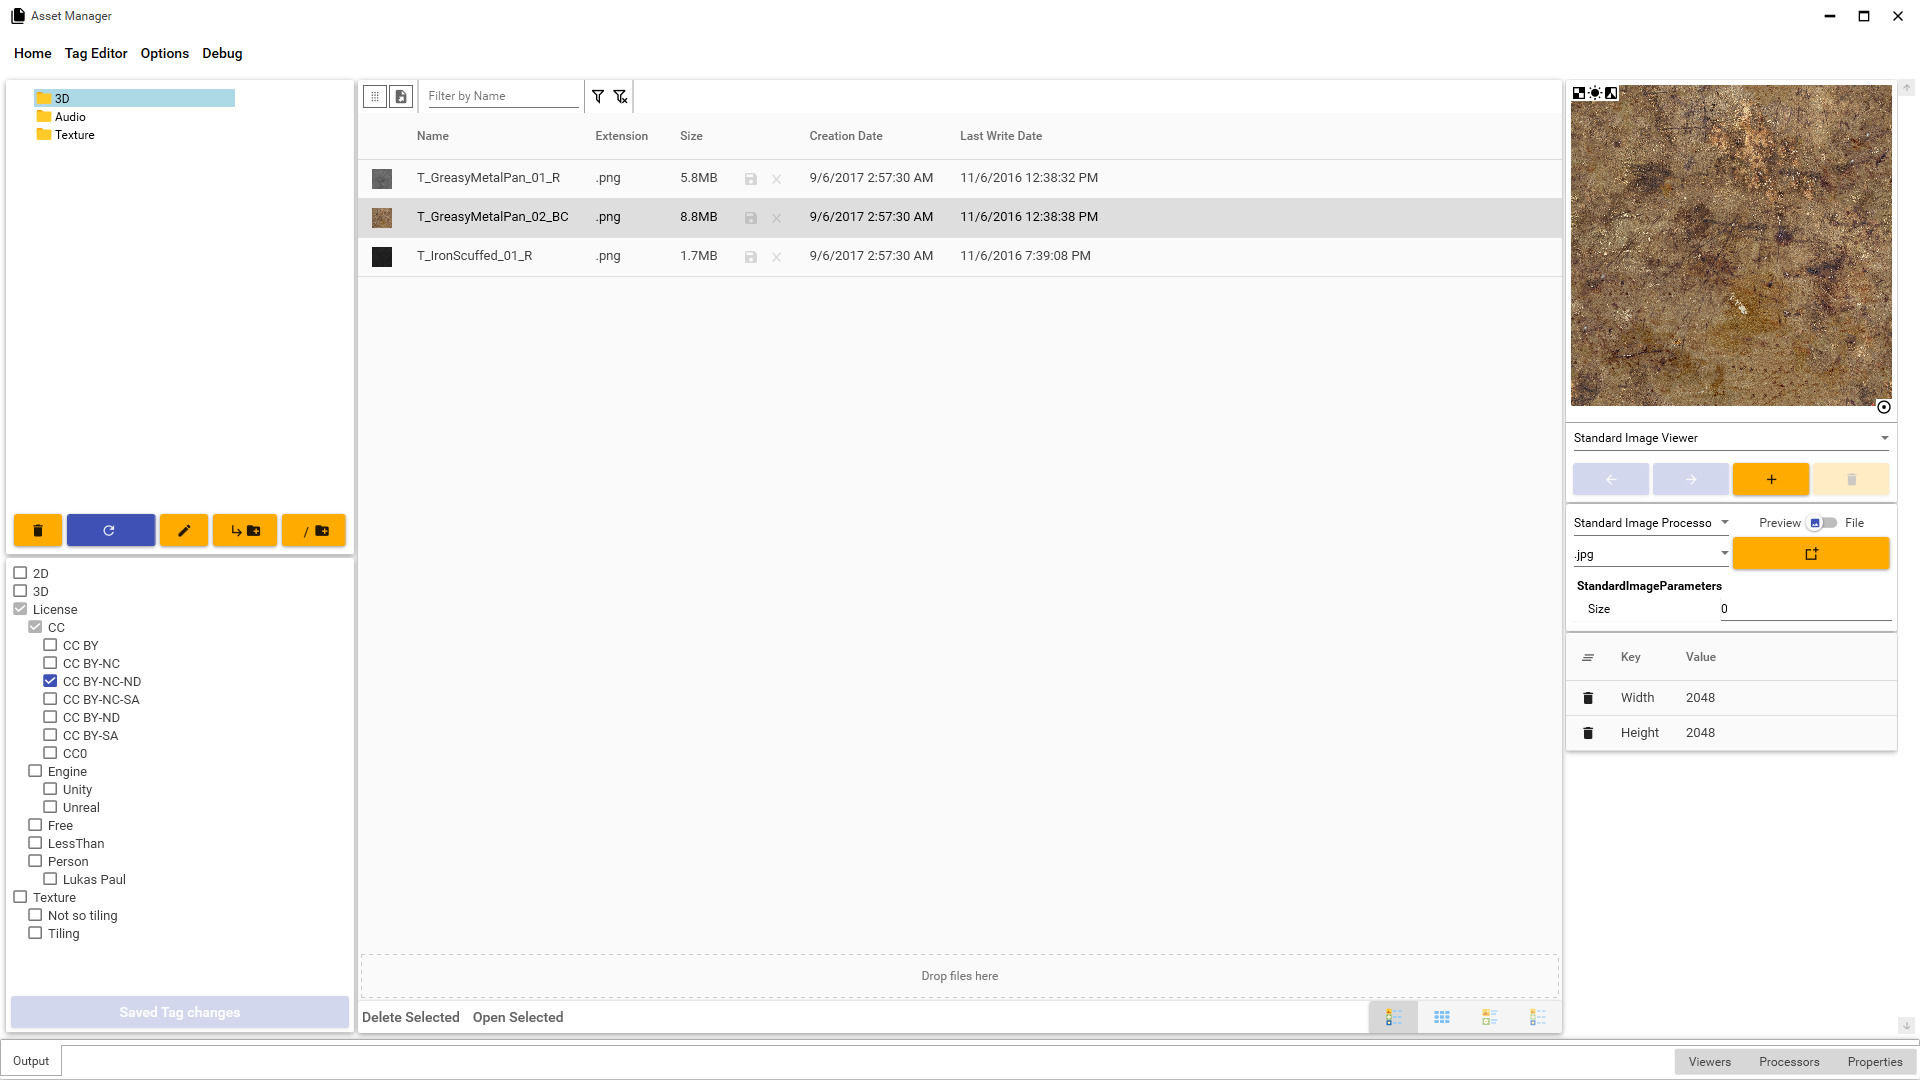This screenshot has width=1920, height=1080.
Task: Delete the selected folder with trash button
Action: pos(38,531)
